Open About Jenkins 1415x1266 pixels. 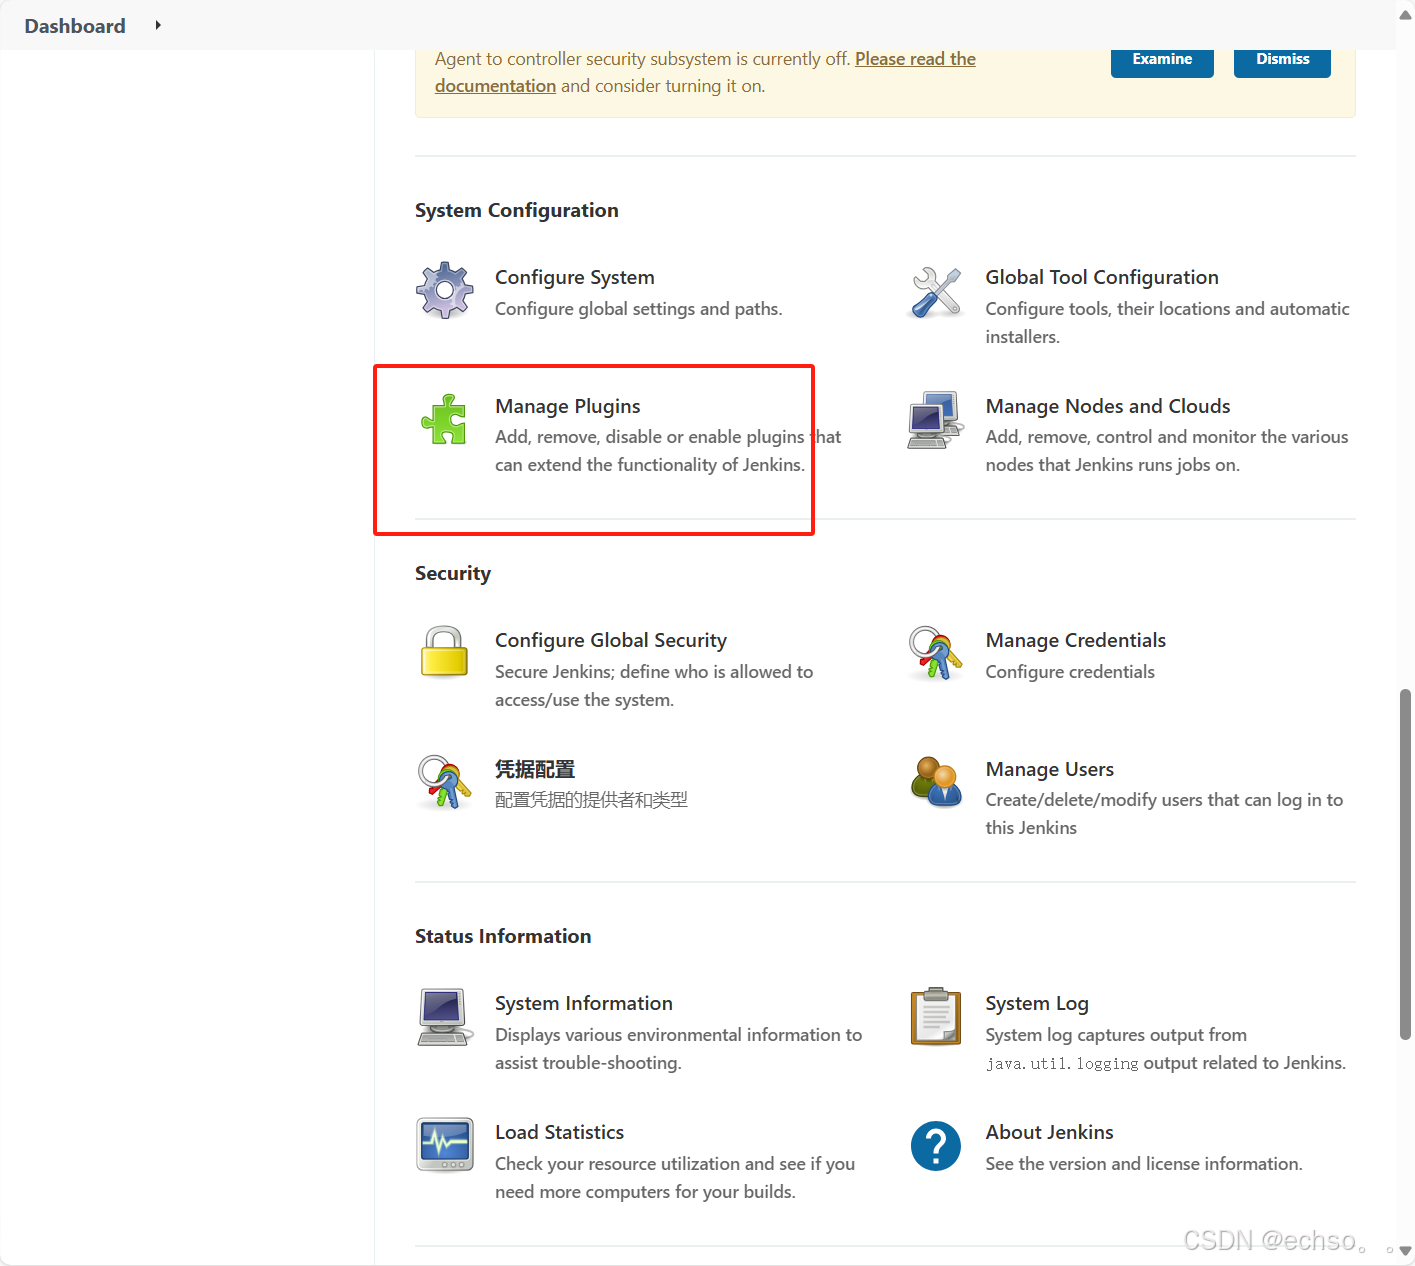1050,1132
